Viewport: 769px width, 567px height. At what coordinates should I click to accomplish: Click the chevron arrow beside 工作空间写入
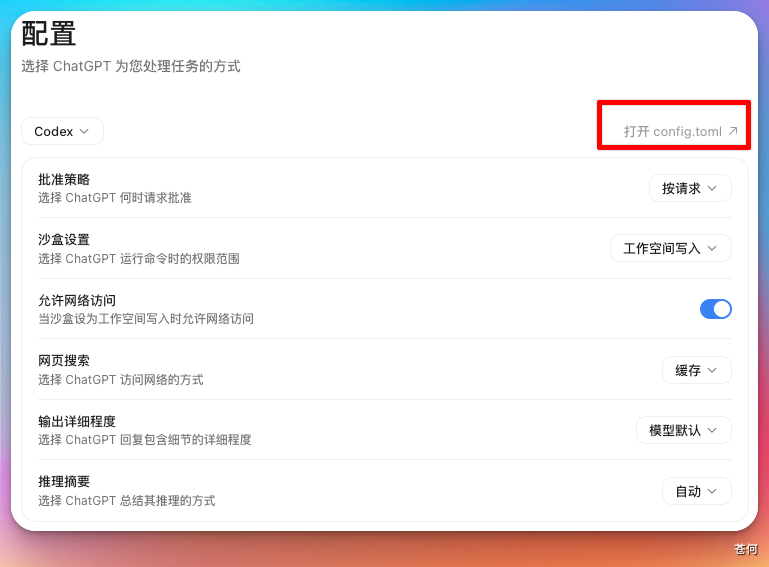[713, 249]
